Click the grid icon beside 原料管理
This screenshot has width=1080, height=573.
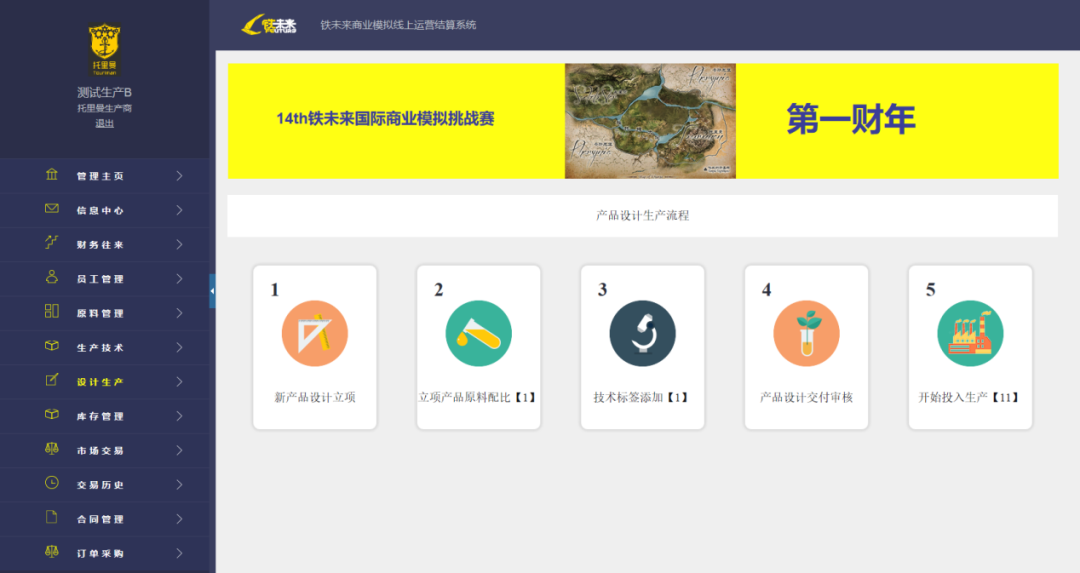[52, 311]
